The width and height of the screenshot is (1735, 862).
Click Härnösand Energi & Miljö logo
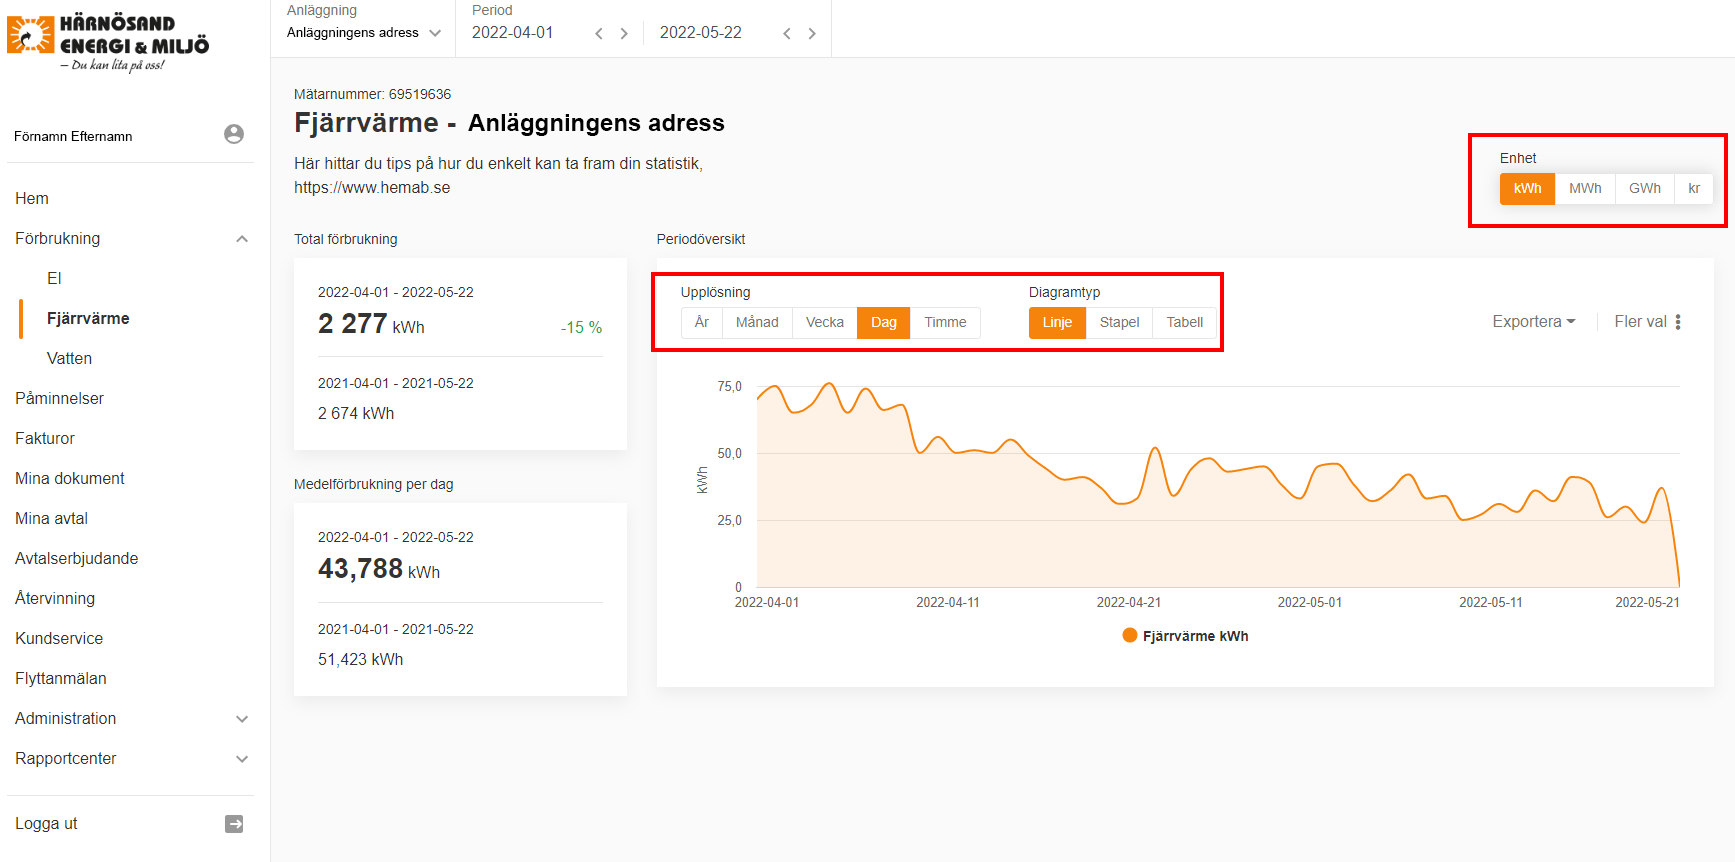(x=108, y=42)
